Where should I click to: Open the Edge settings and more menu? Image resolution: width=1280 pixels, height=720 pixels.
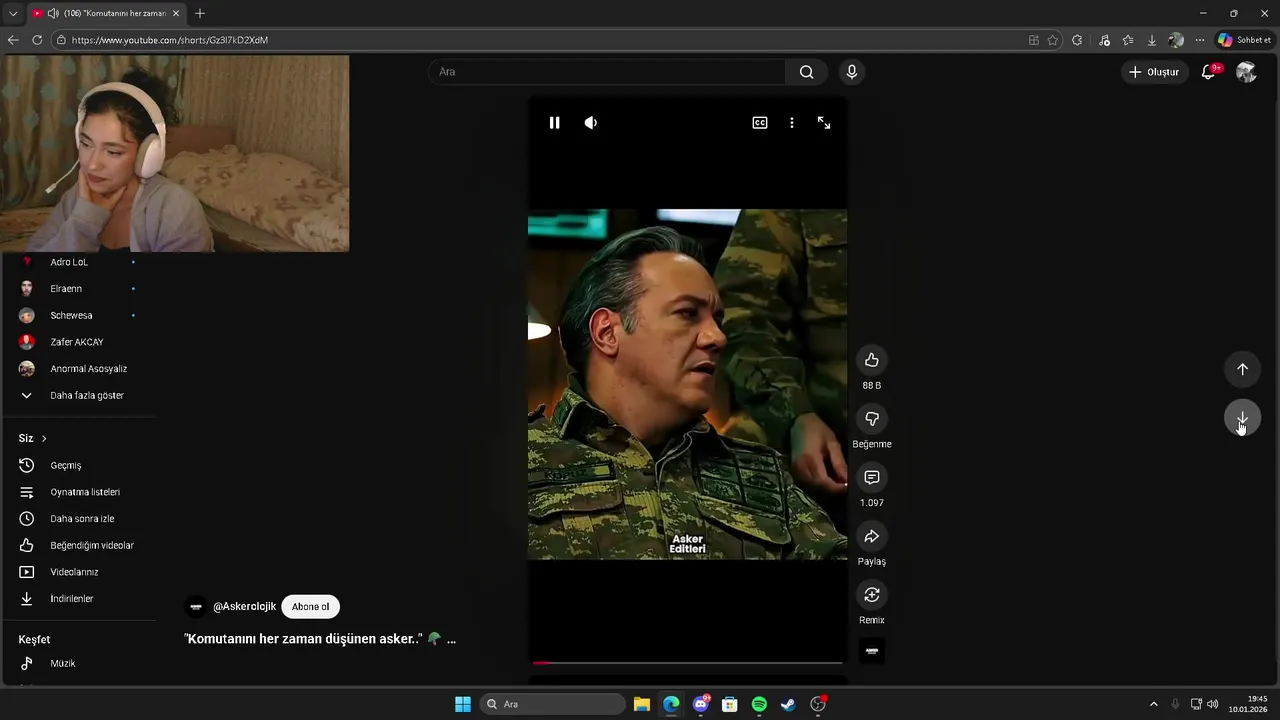pos(1200,40)
